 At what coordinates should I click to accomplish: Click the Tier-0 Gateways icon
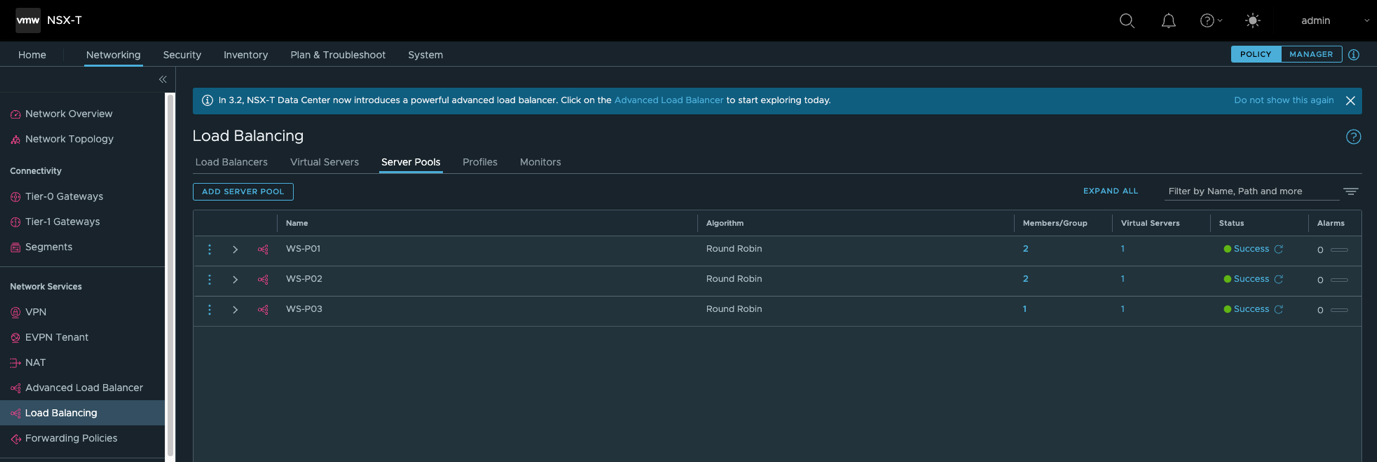click(x=15, y=197)
